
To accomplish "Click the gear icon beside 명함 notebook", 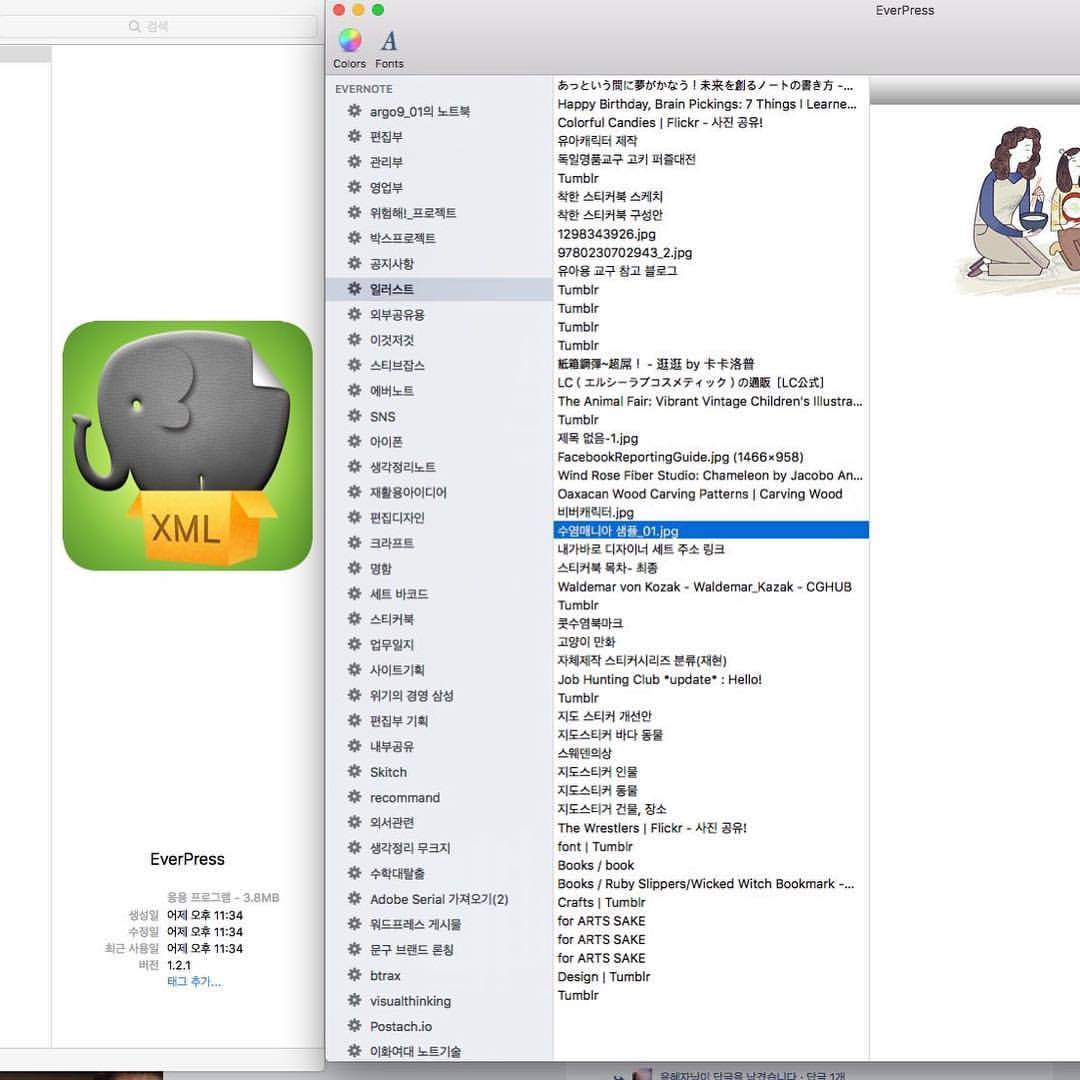I will (354, 568).
